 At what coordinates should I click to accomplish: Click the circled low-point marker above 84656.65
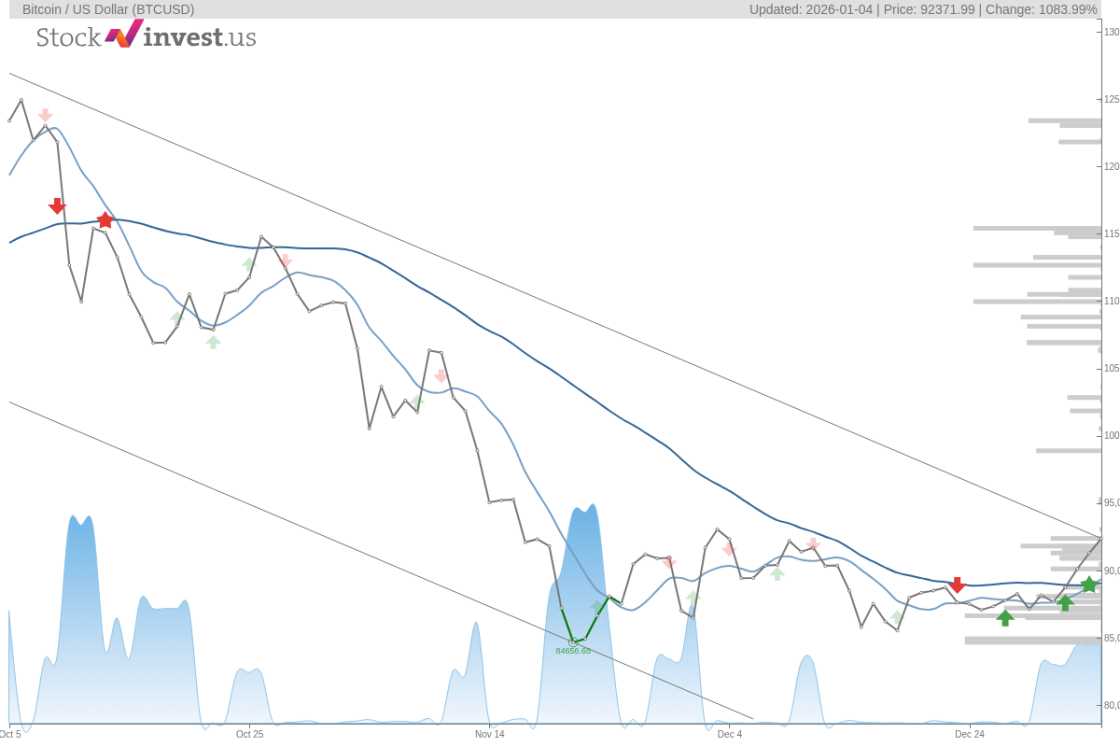(573, 641)
